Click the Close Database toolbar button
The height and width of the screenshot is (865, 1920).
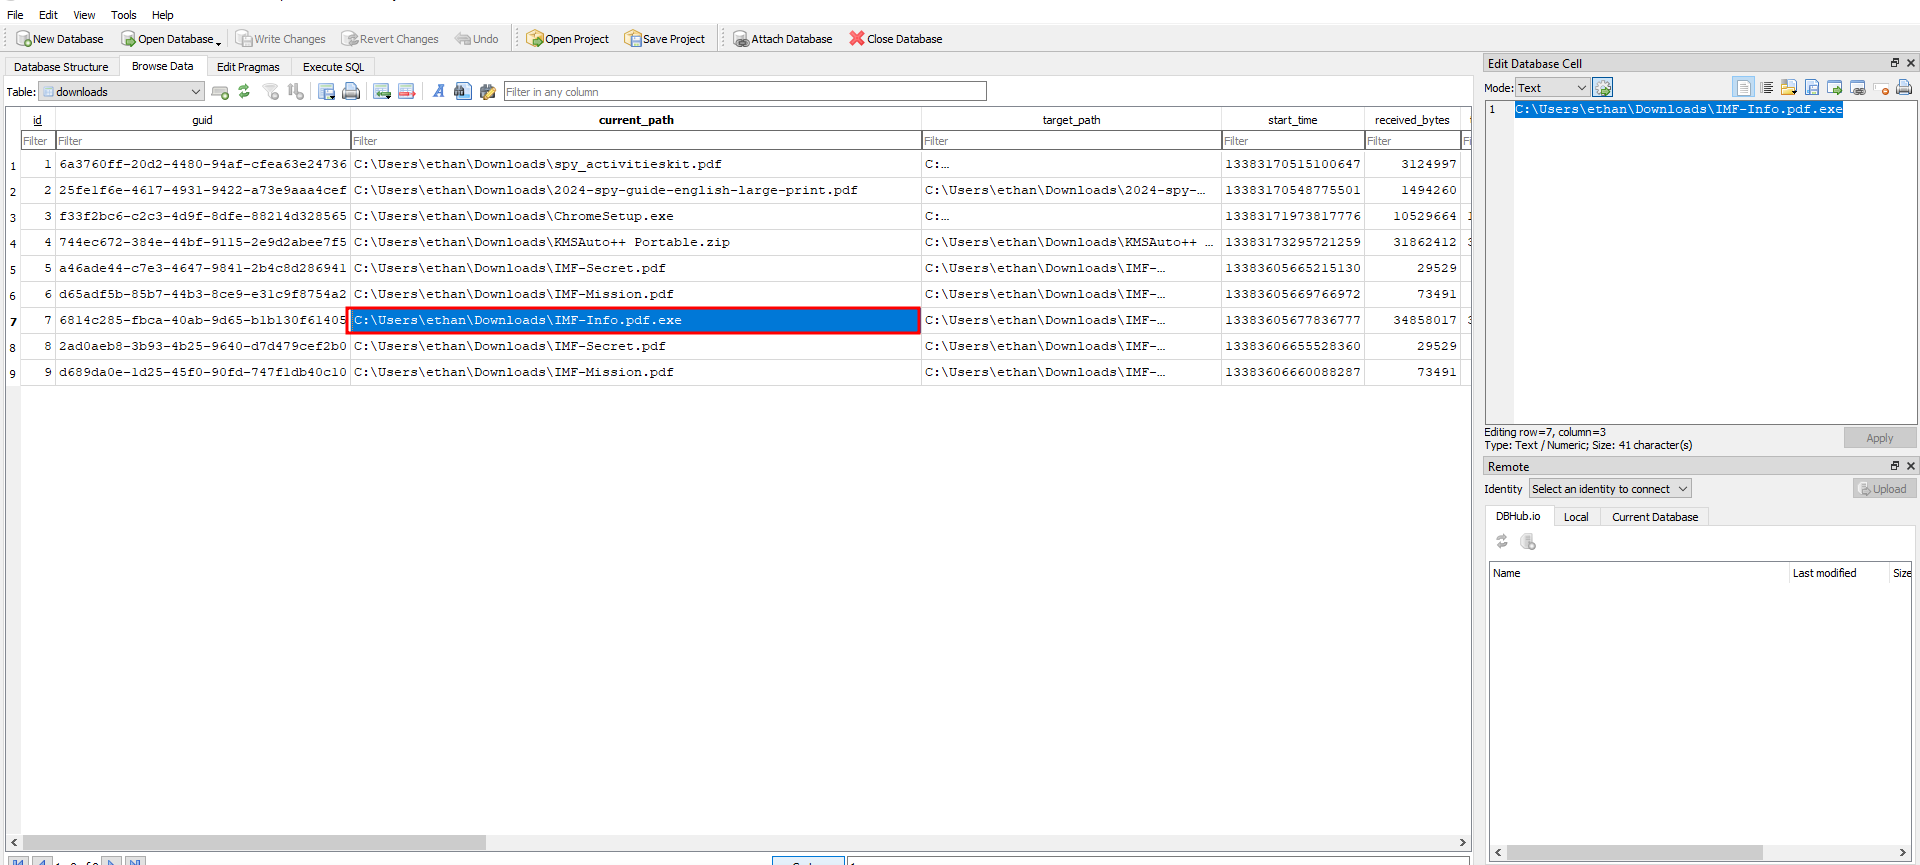pos(895,39)
